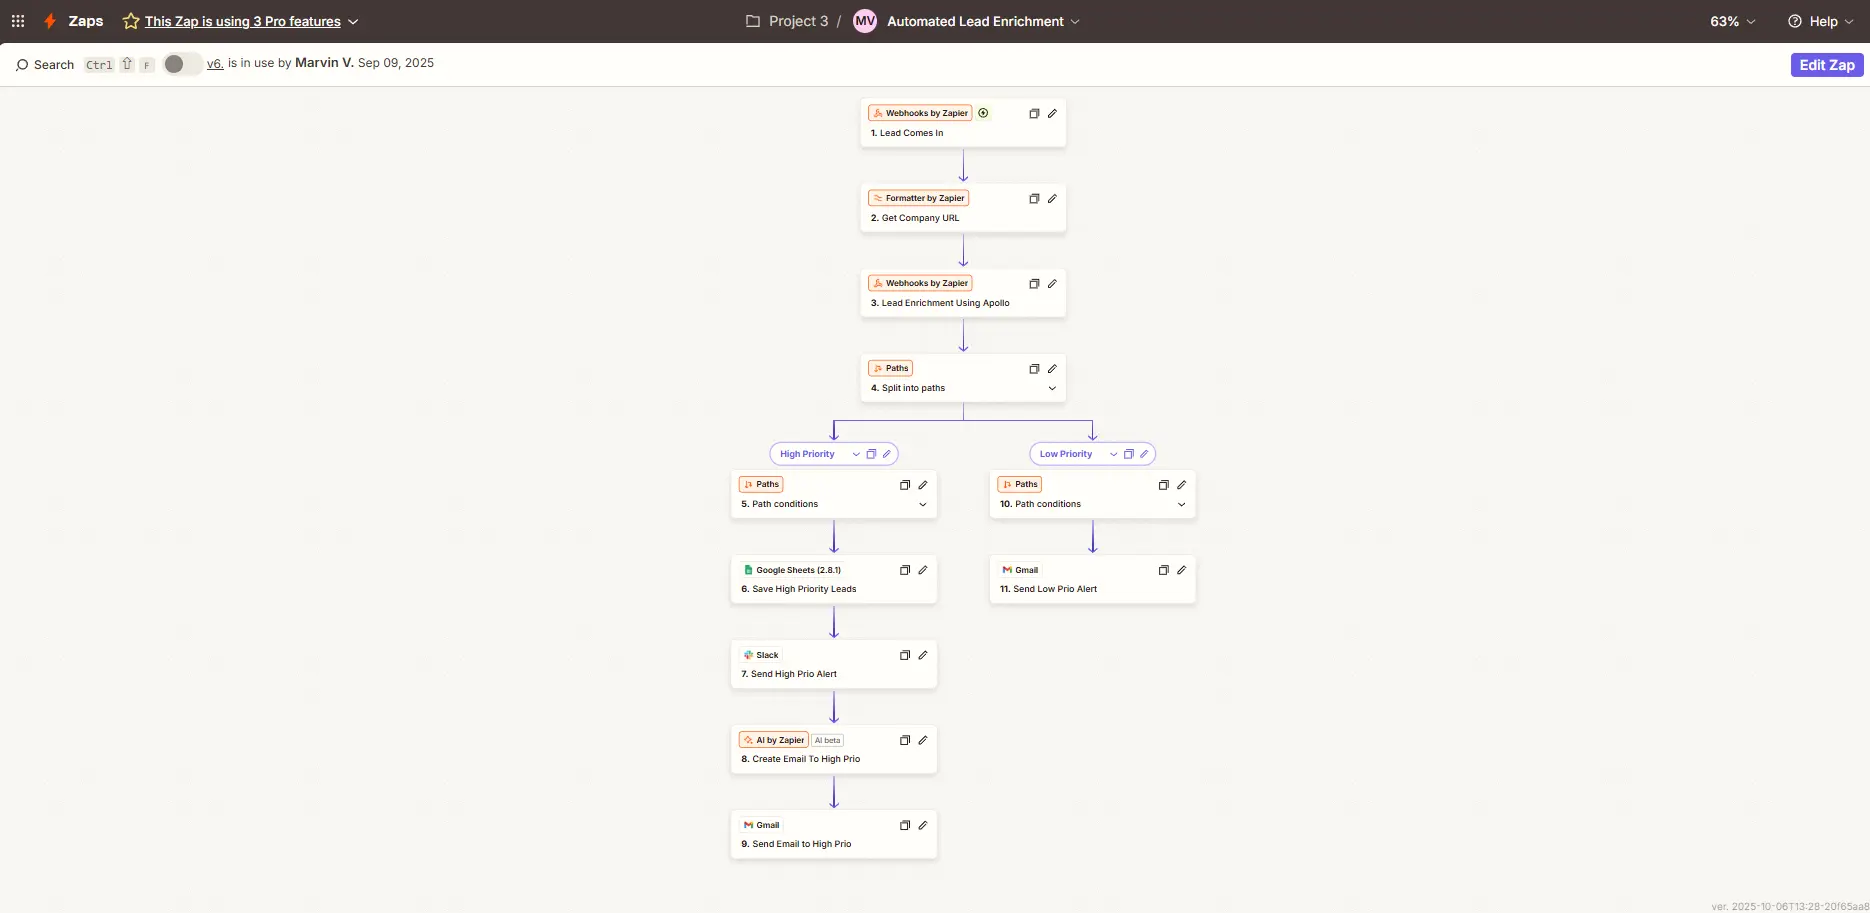This screenshot has width=1870, height=913.
Task: Click the Edit Zap button
Action: [x=1826, y=65]
